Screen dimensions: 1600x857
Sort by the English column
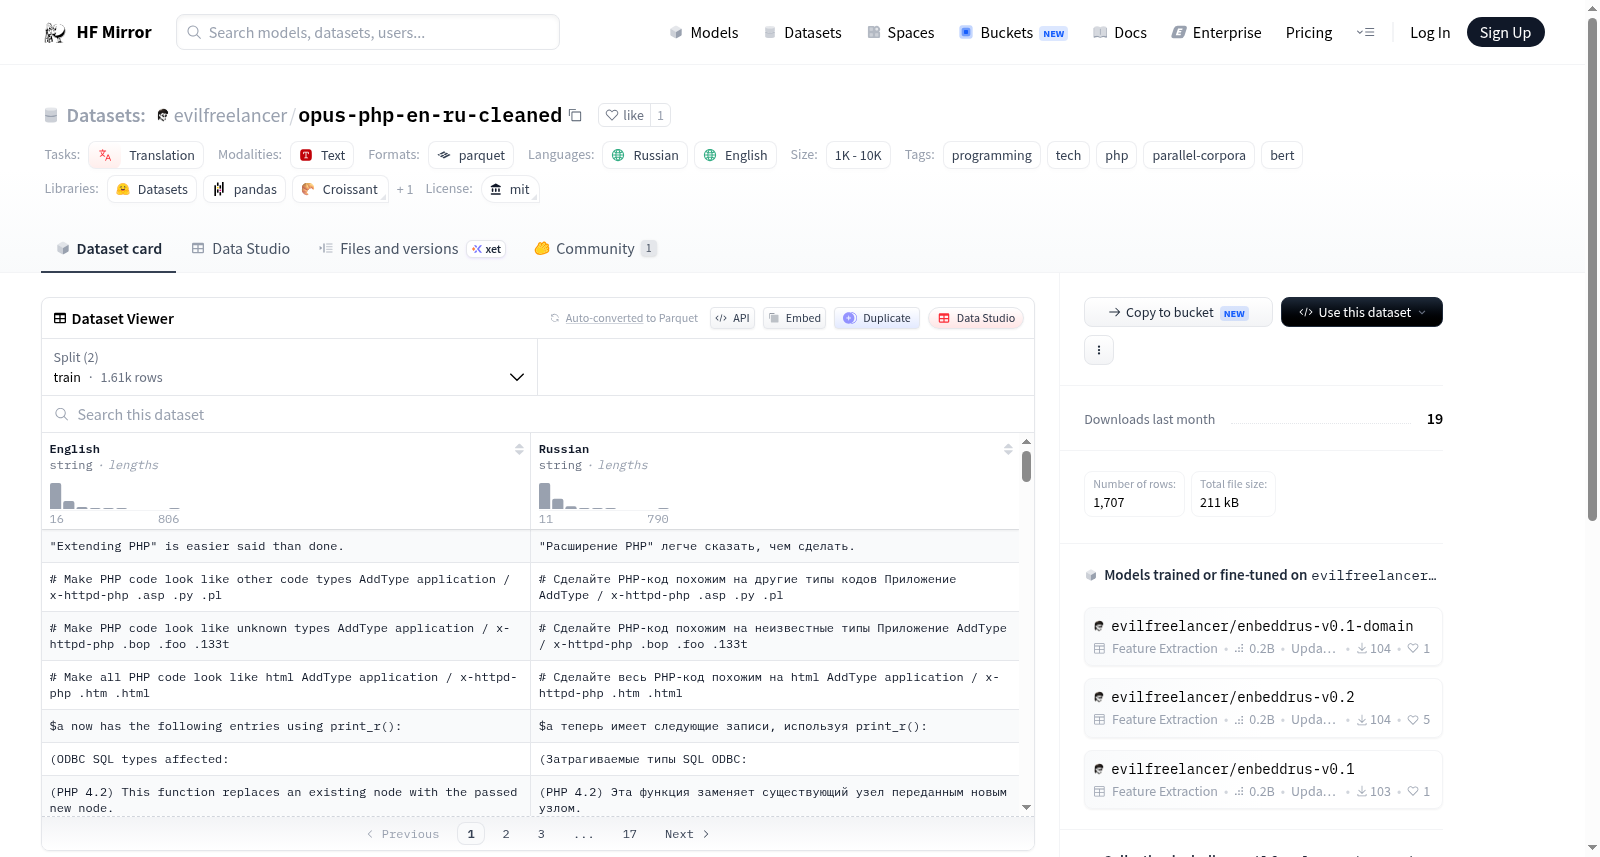[x=519, y=449]
